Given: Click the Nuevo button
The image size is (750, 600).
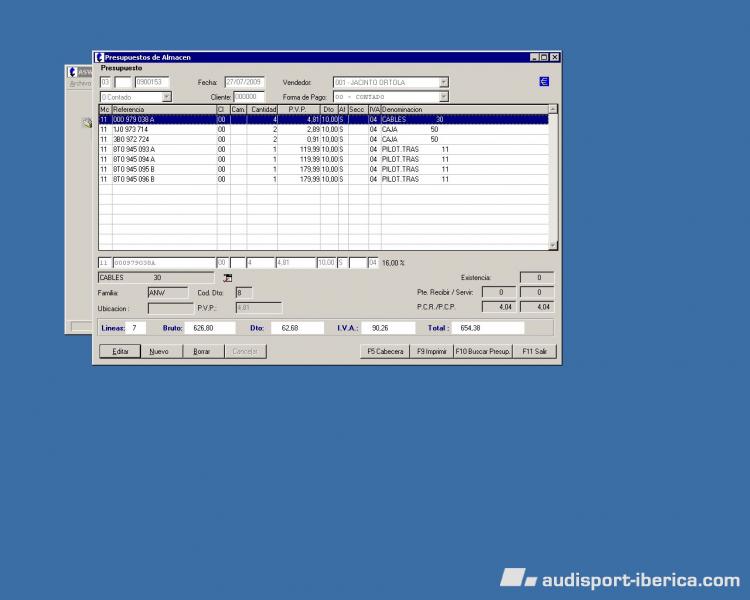Looking at the screenshot, I should [158, 352].
